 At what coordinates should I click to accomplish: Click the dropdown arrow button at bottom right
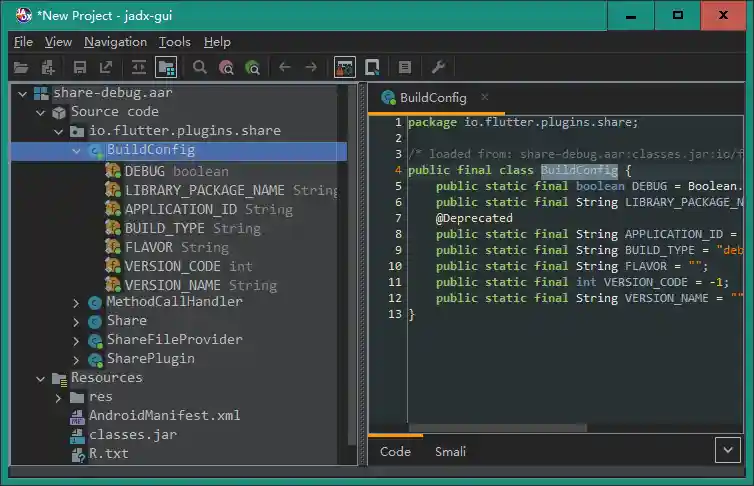[x=728, y=450]
